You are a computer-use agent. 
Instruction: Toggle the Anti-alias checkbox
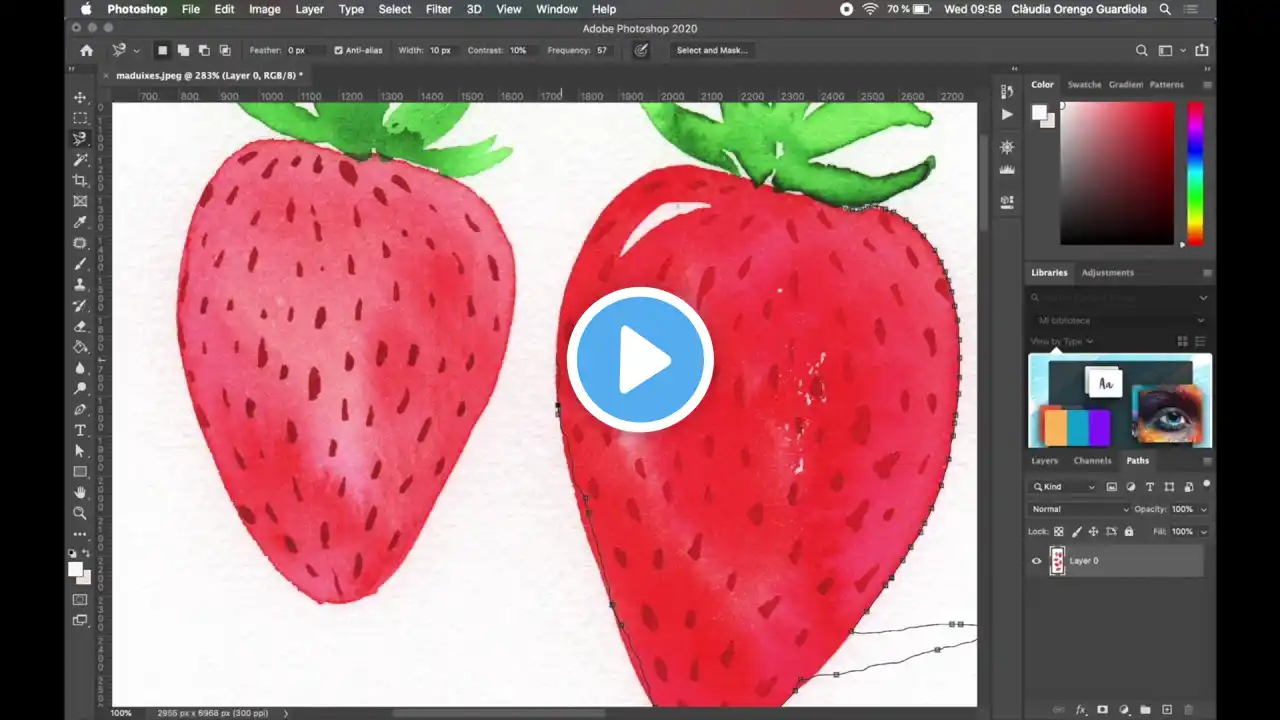coord(339,50)
